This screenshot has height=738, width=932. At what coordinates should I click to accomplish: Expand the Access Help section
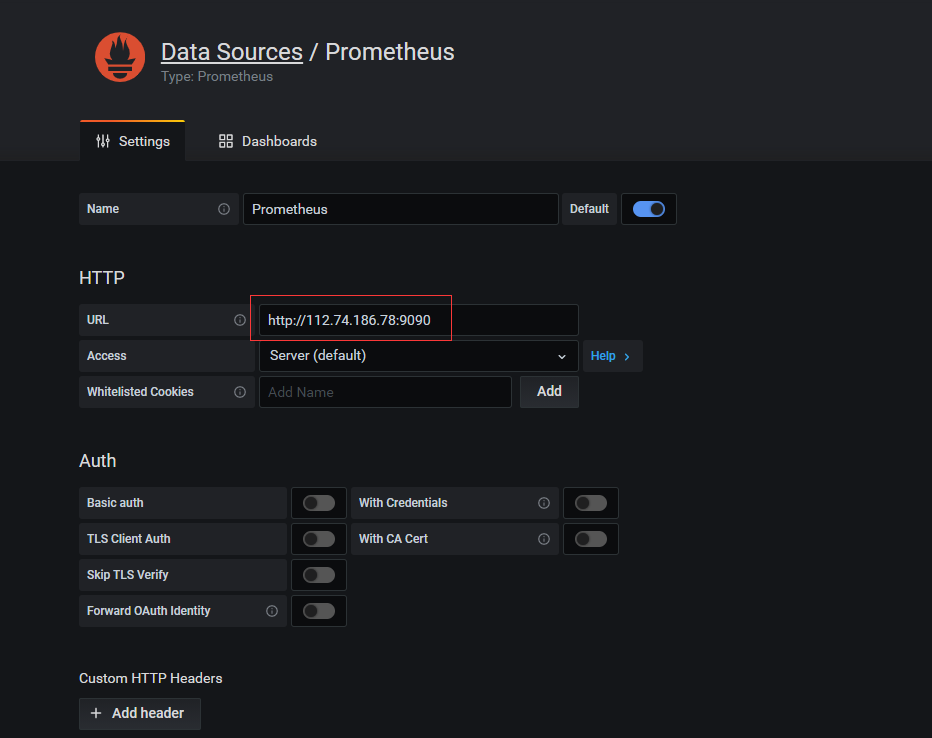pyautogui.click(x=611, y=356)
